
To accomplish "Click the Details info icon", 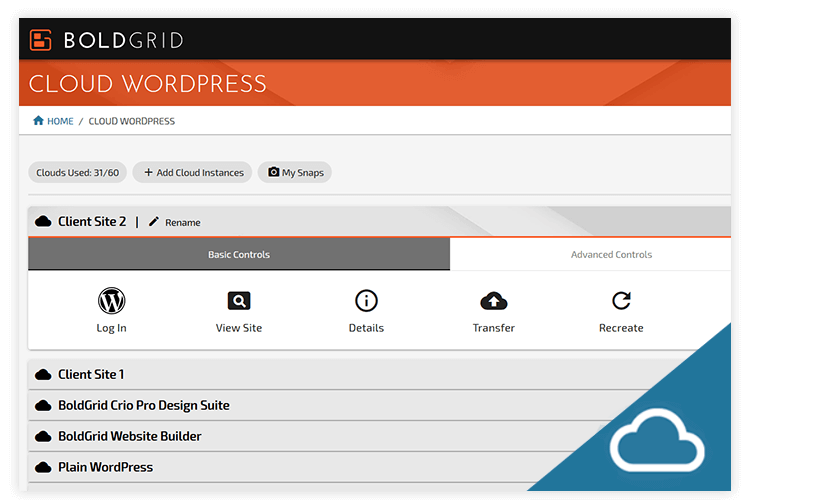I will pyautogui.click(x=367, y=301).
